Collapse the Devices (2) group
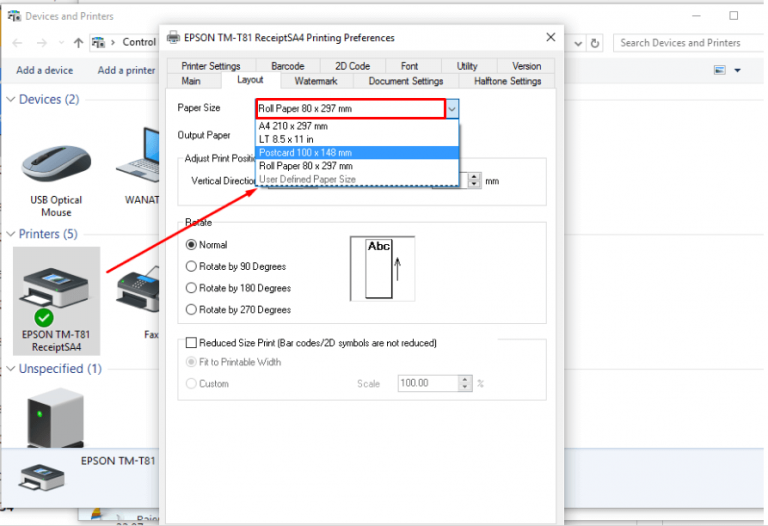 tap(11, 99)
